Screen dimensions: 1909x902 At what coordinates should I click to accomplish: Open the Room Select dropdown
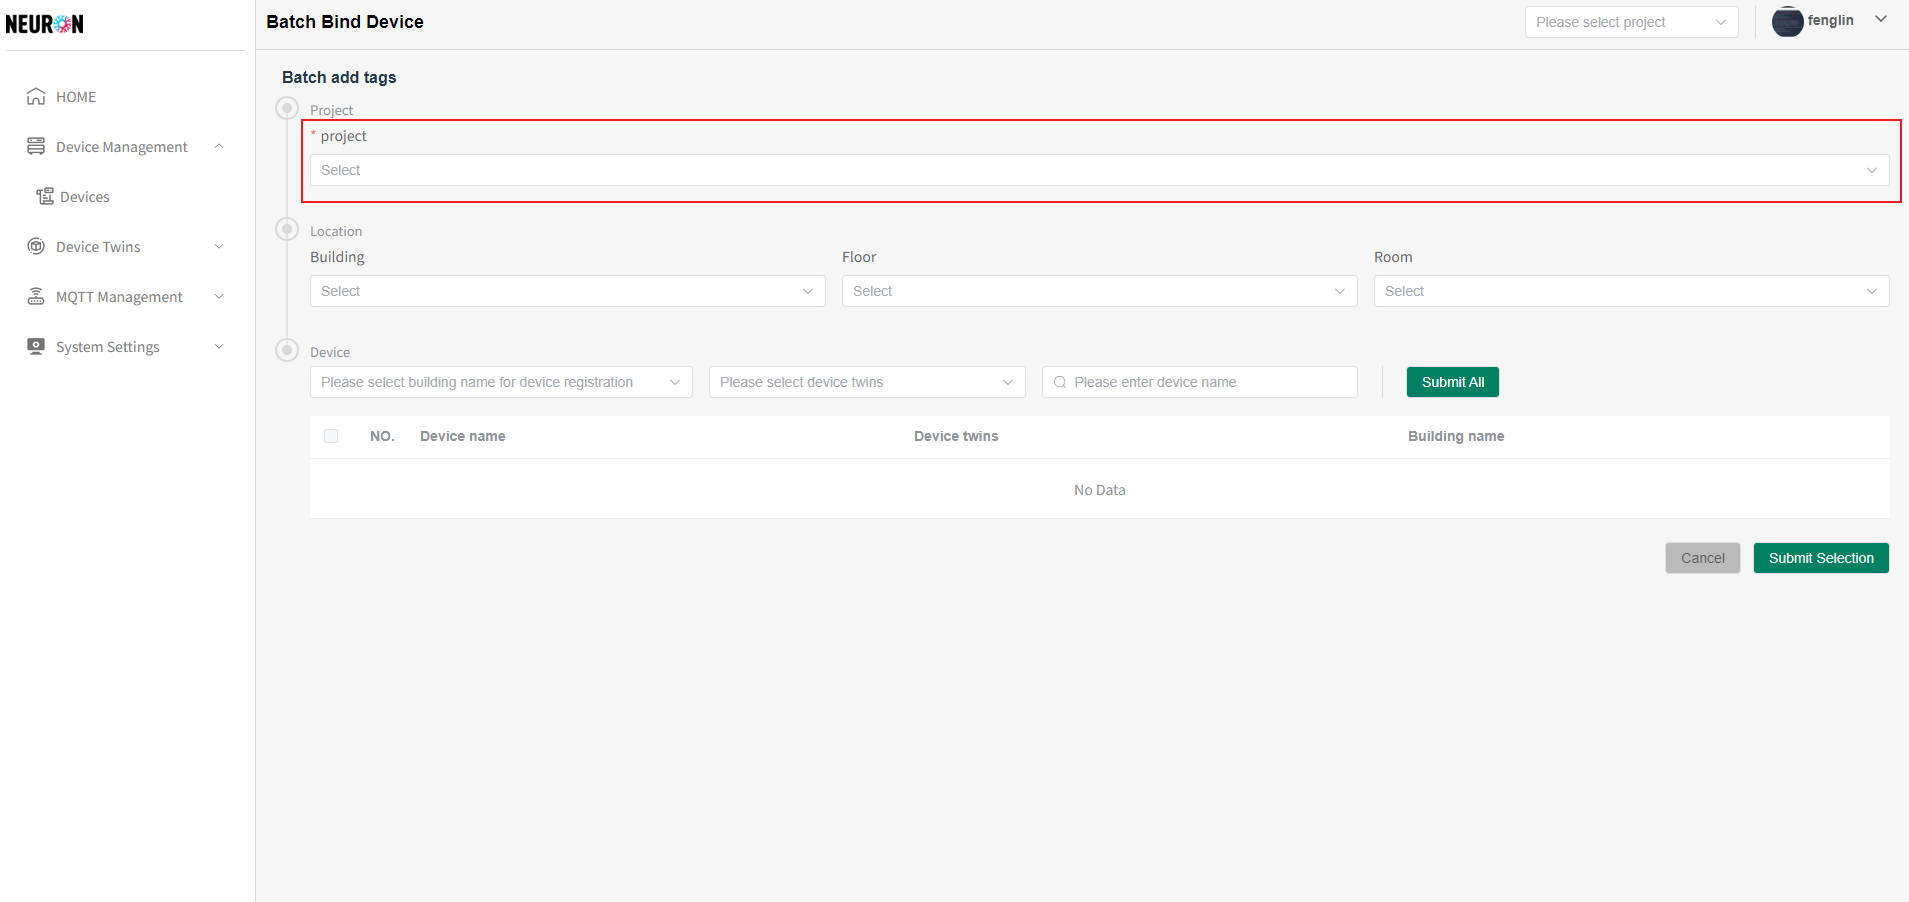tap(1631, 291)
